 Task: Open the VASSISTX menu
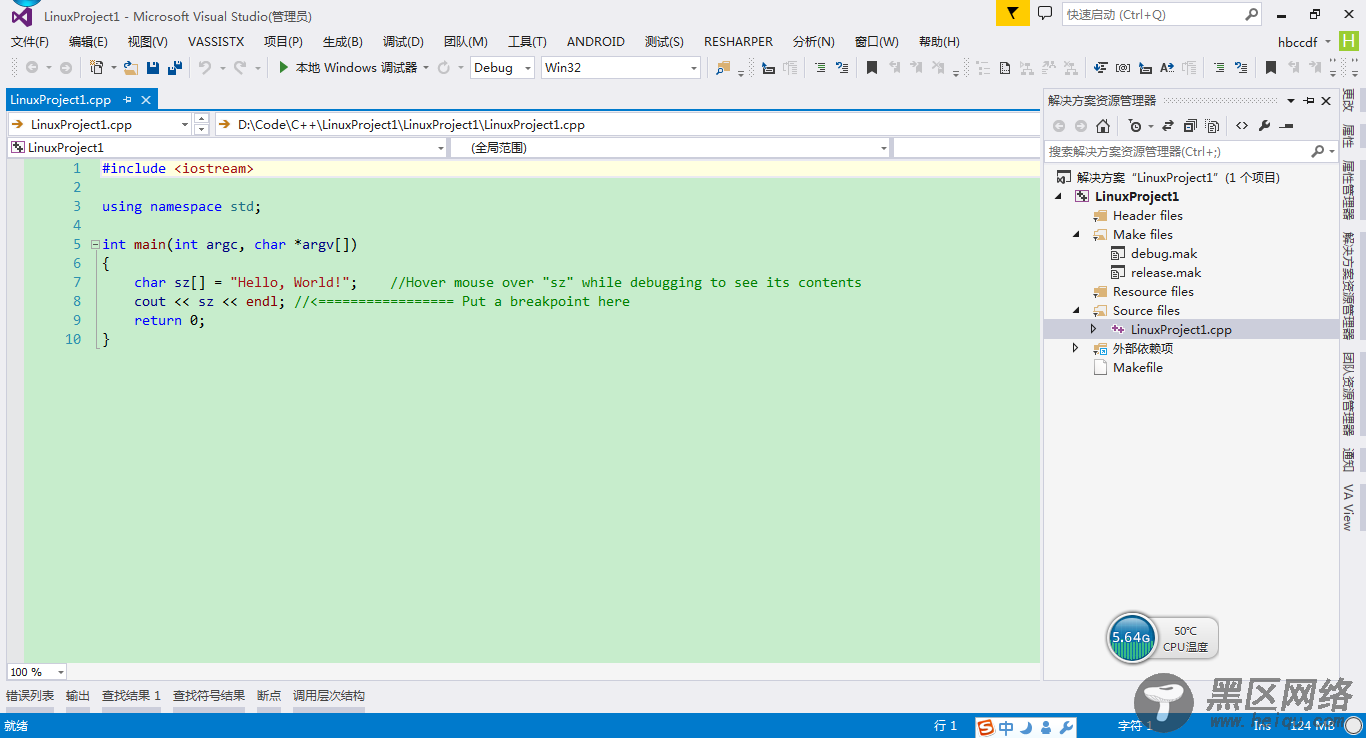[x=216, y=41]
